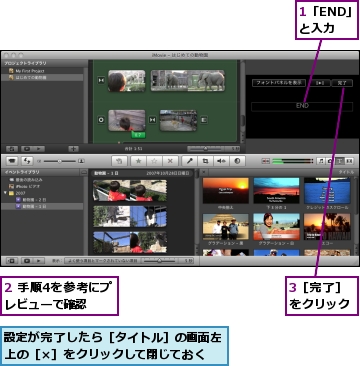Reject selection with the X button
This screenshot has height=366, width=360.
[170, 161]
